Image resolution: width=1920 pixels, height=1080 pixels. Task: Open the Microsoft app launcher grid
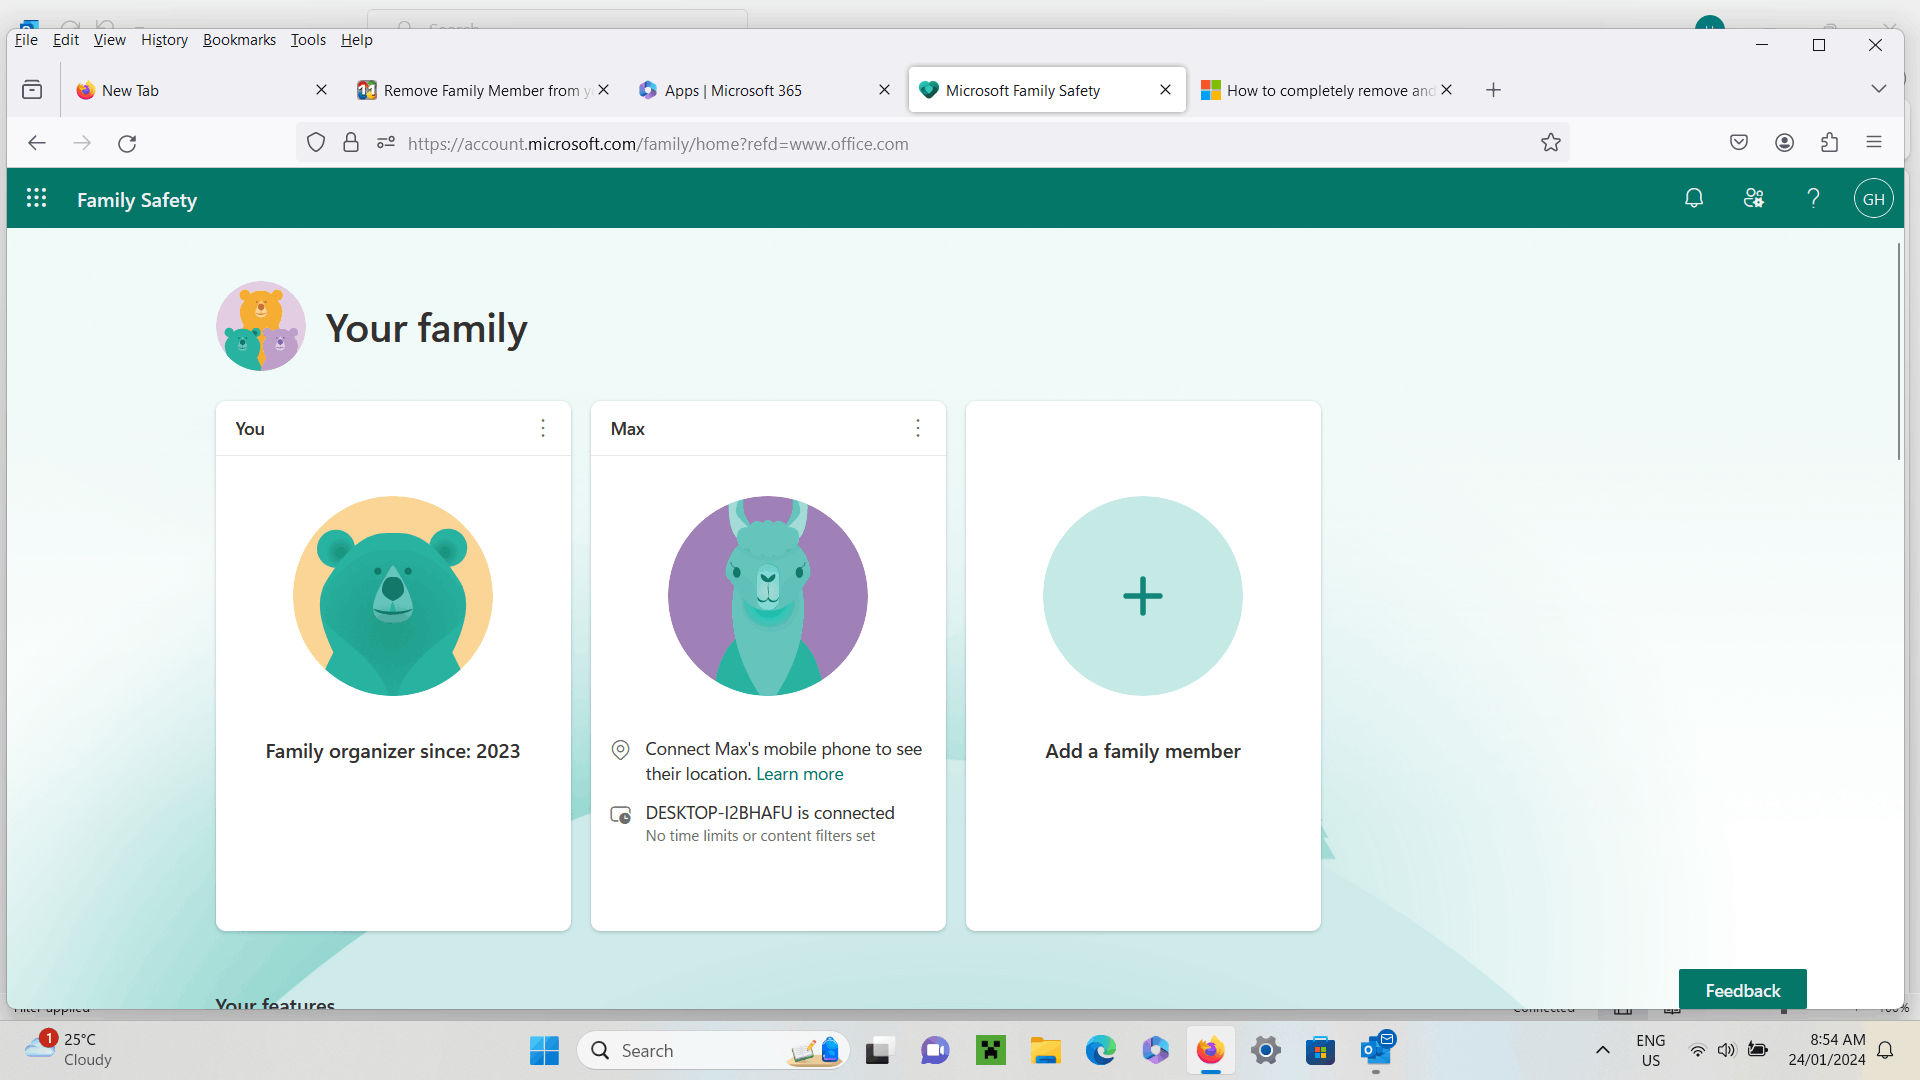click(x=36, y=198)
